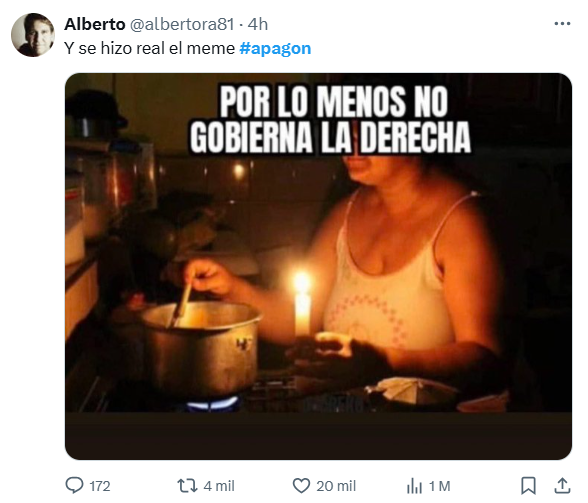Open the three-dot more options menu
588x503 pixels.
pyautogui.click(x=562, y=24)
